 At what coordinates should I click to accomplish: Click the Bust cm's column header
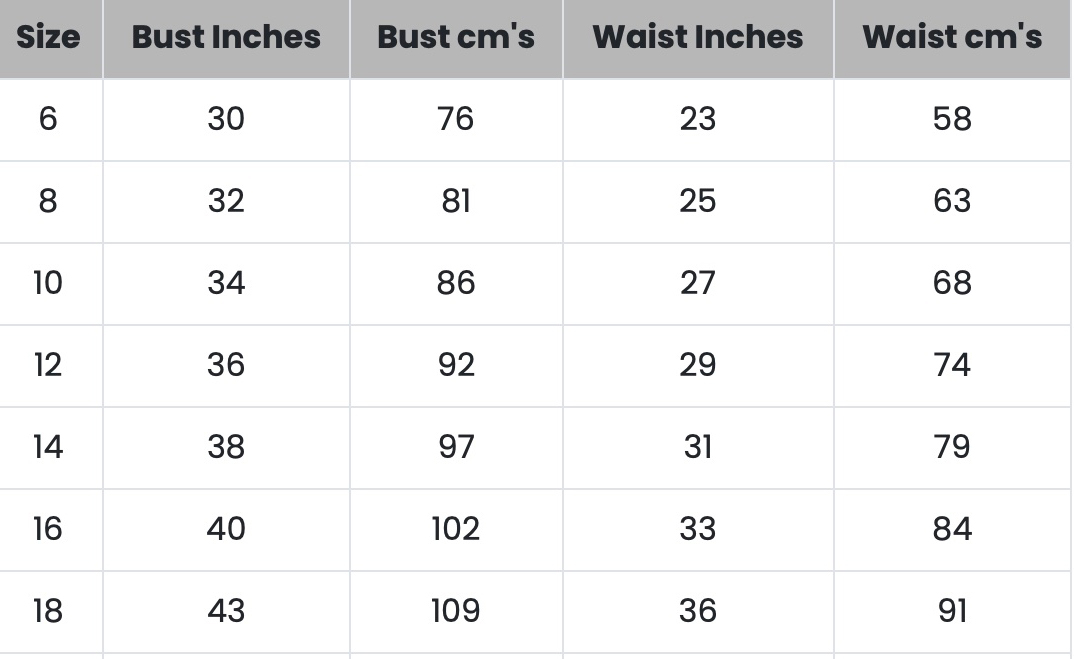(456, 38)
